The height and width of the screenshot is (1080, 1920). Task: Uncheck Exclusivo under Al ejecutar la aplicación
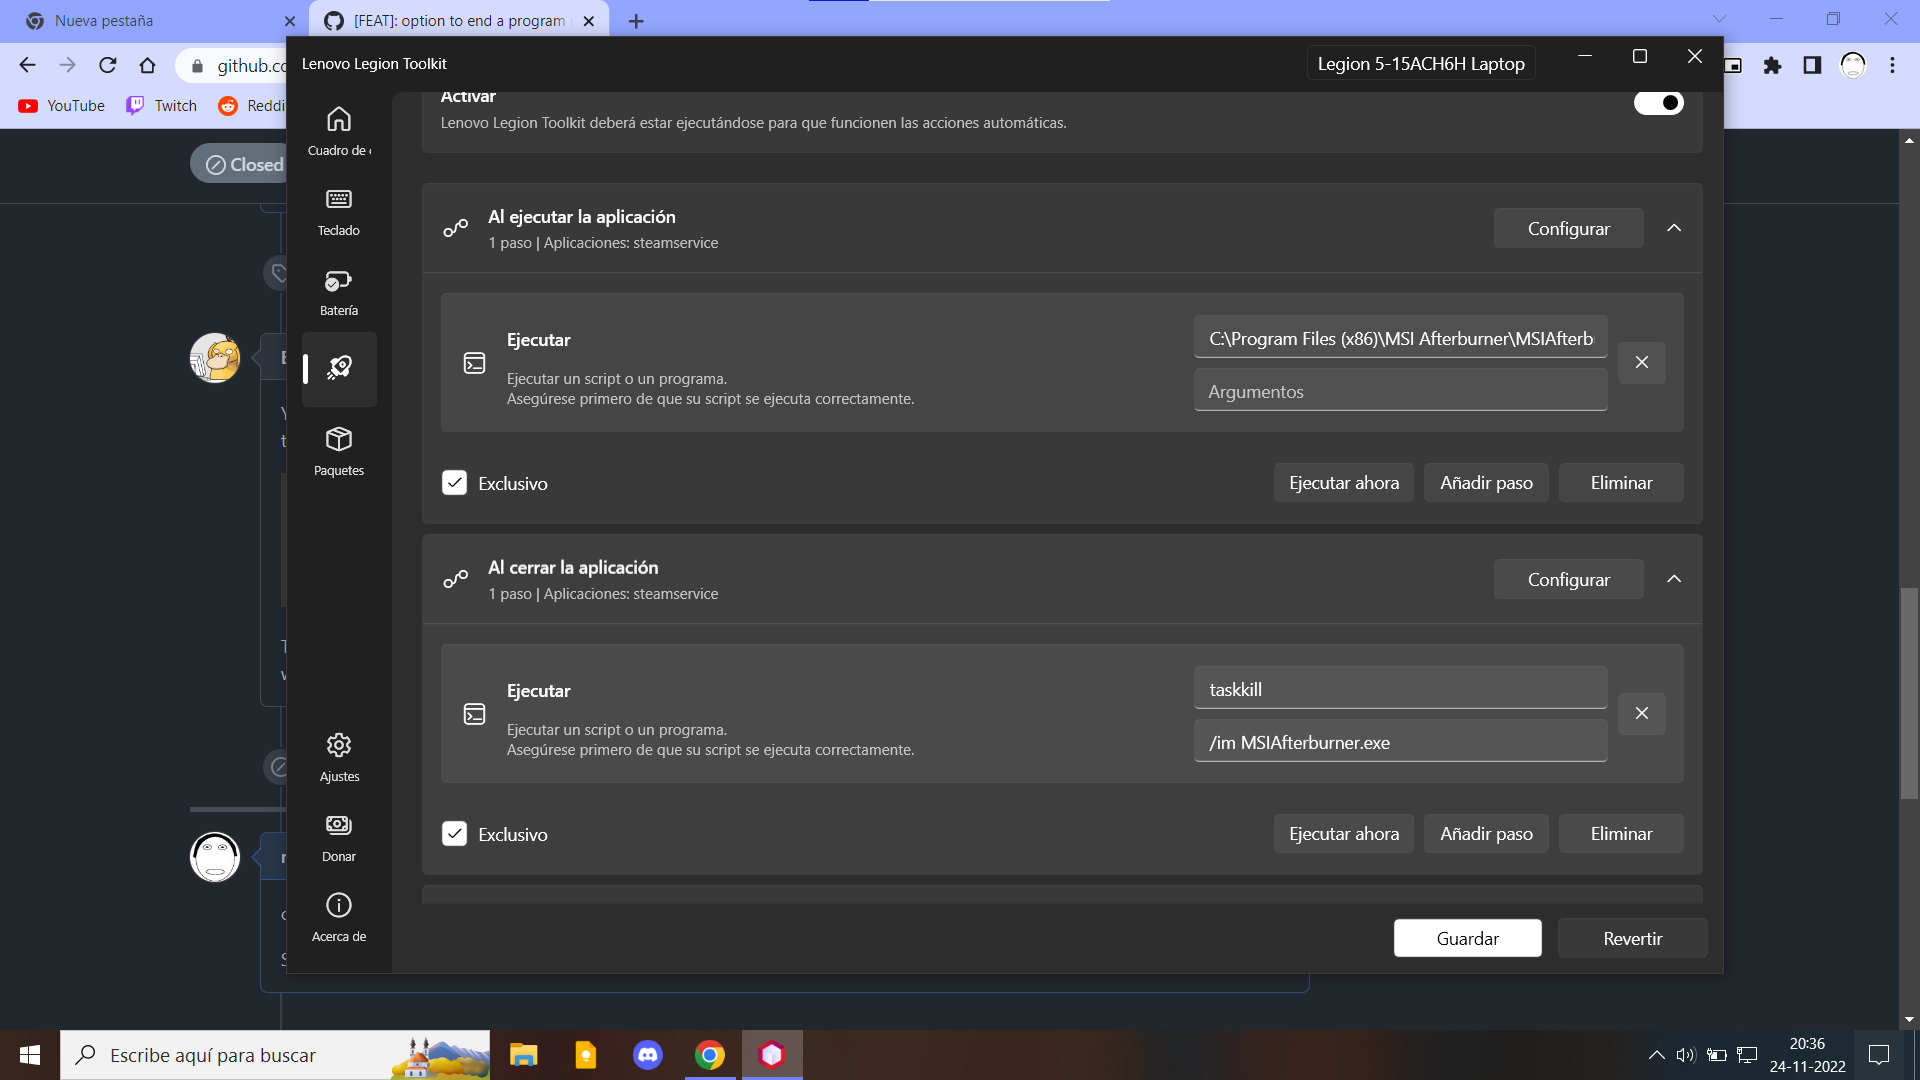point(455,483)
